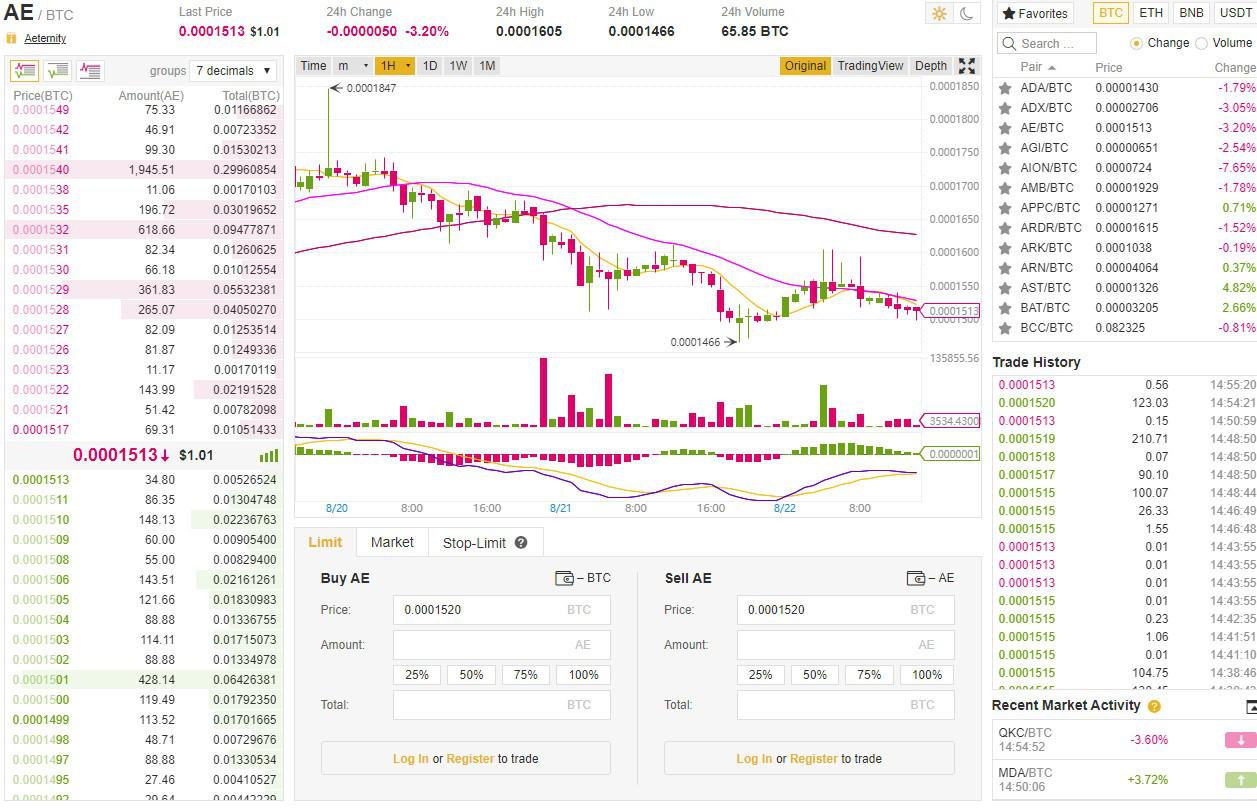The width and height of the screenshot is (1257, 810).
Task: Favorite the ARK/BTC pair star
Action: pyautogui.click(x=1005, y=248)
